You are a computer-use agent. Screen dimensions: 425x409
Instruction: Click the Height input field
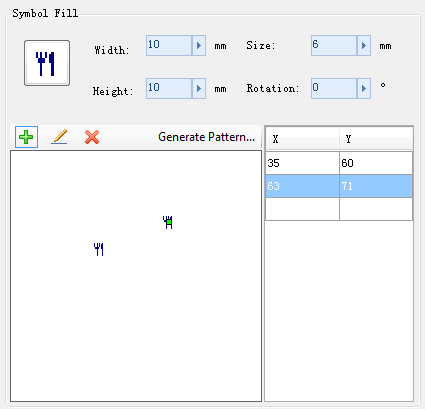169,88
